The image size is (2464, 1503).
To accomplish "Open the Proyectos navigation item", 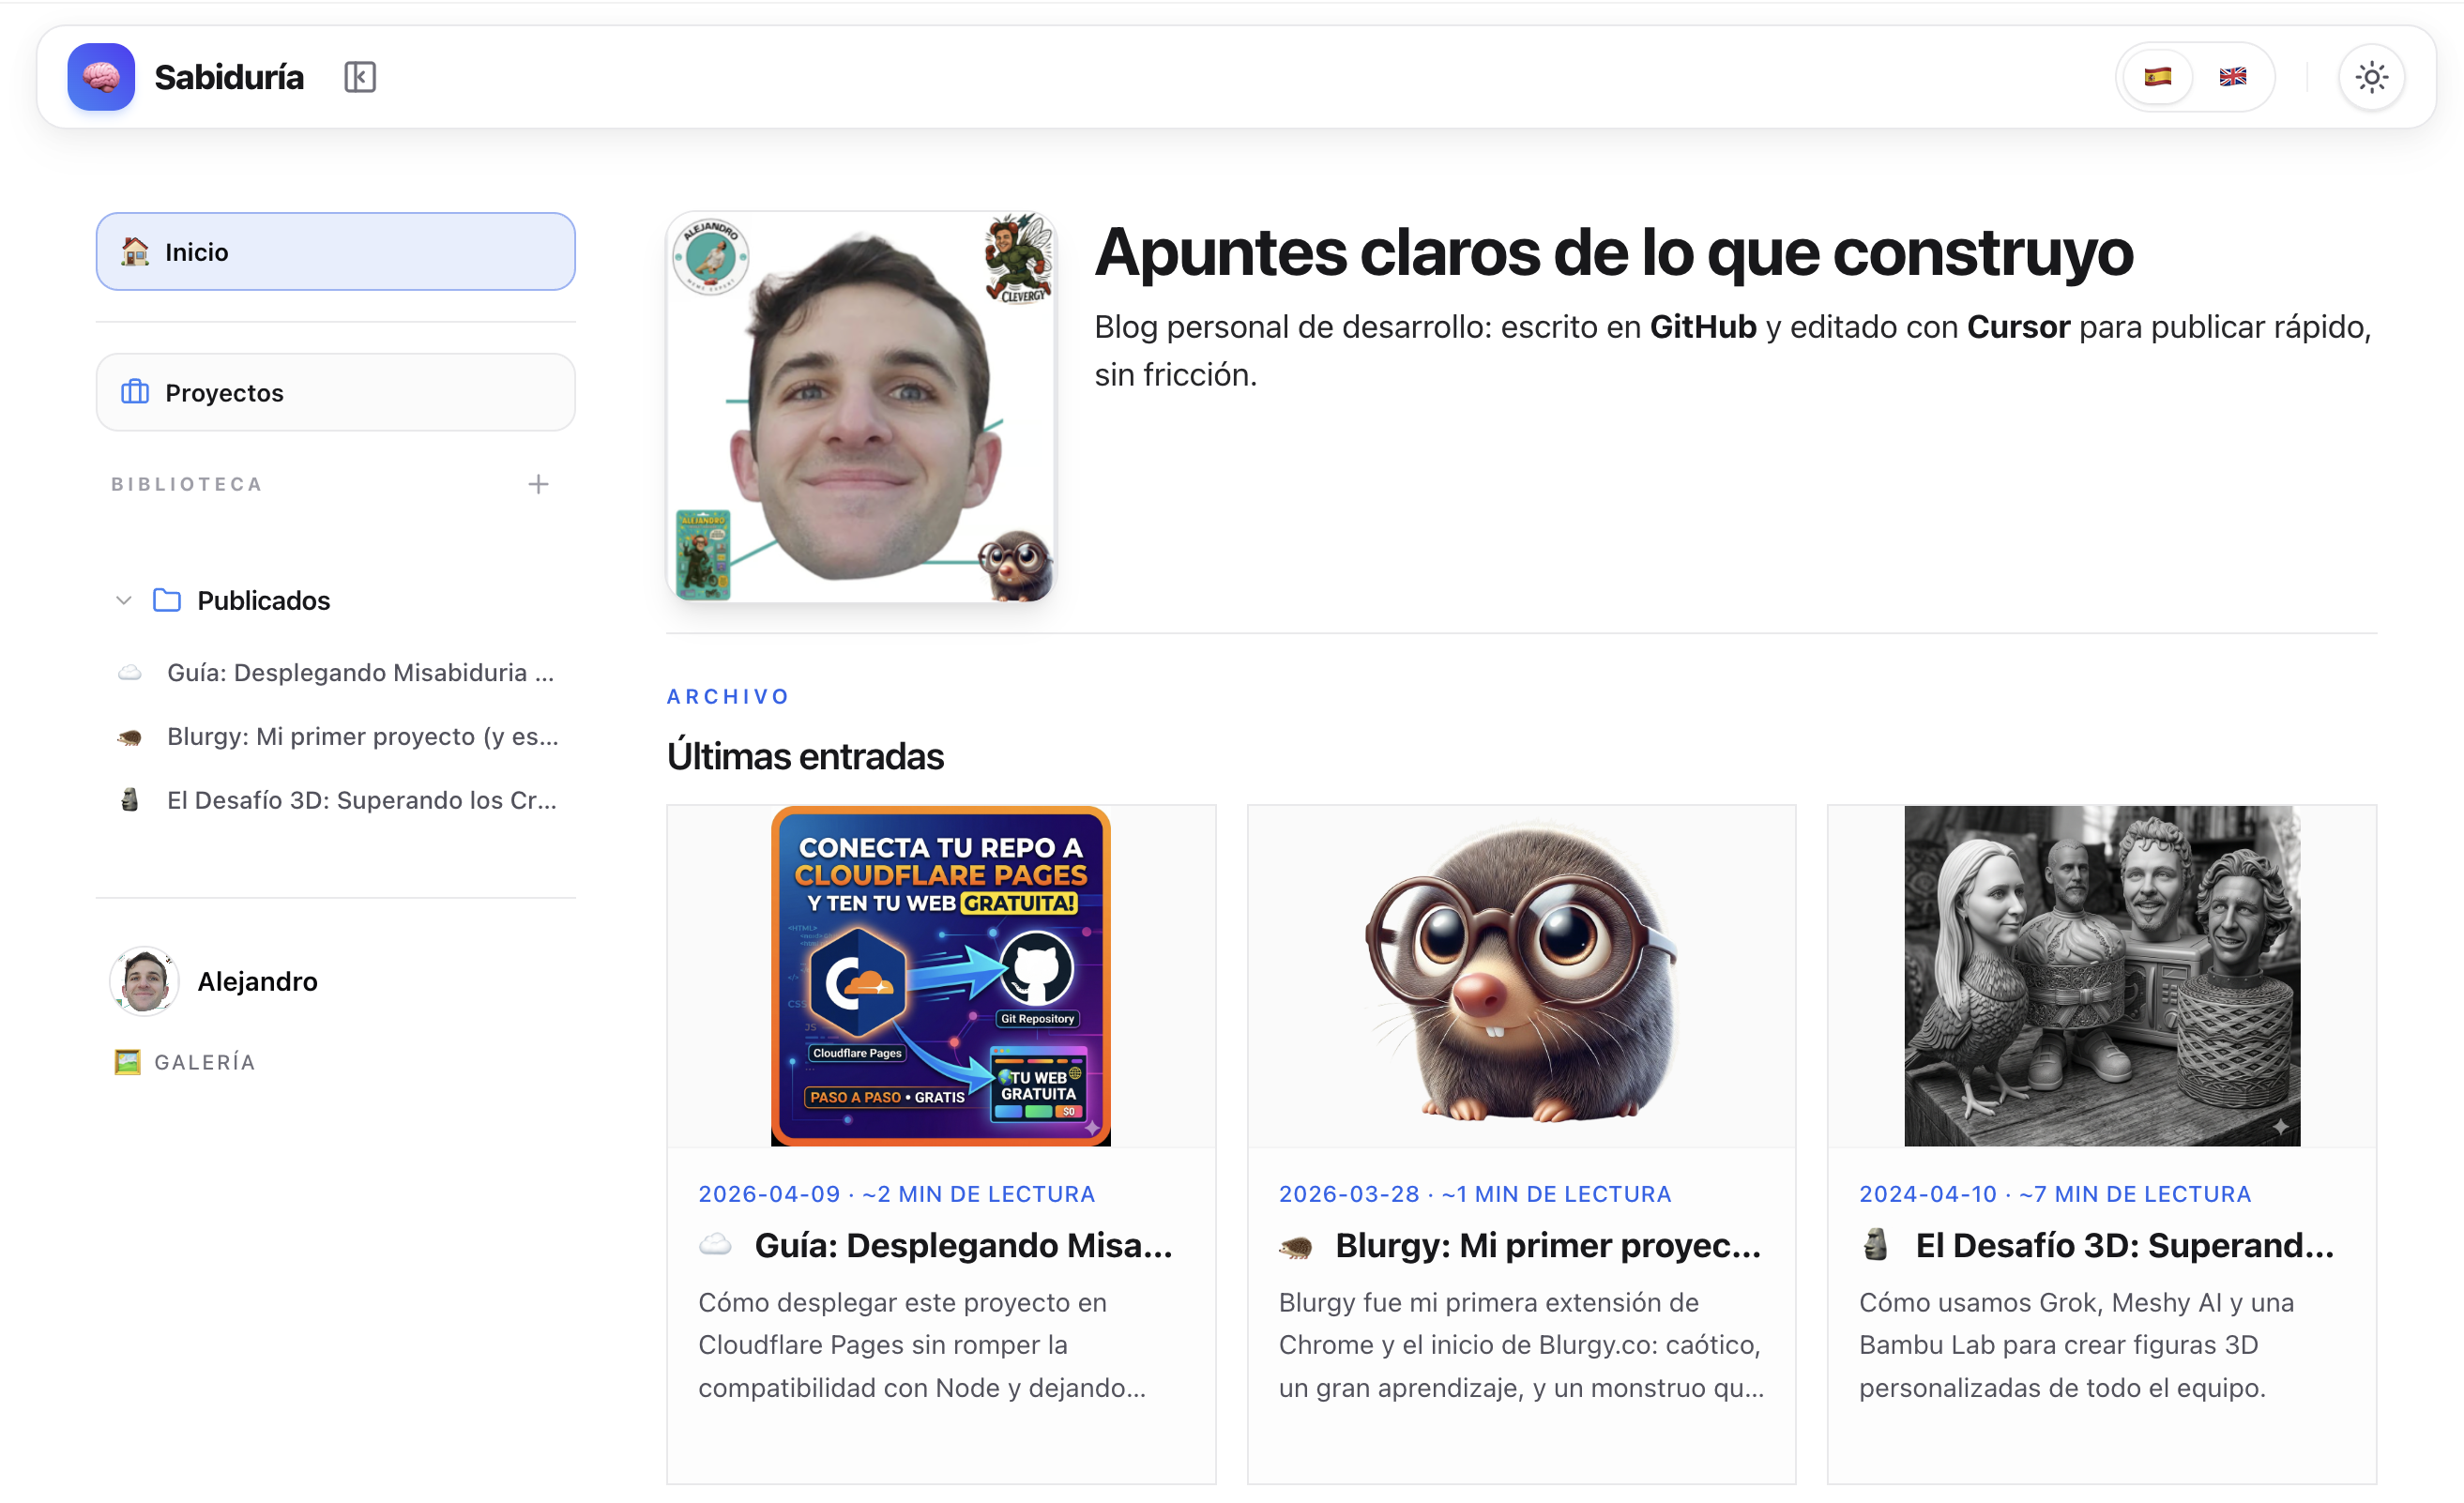I will click(335, 393).
